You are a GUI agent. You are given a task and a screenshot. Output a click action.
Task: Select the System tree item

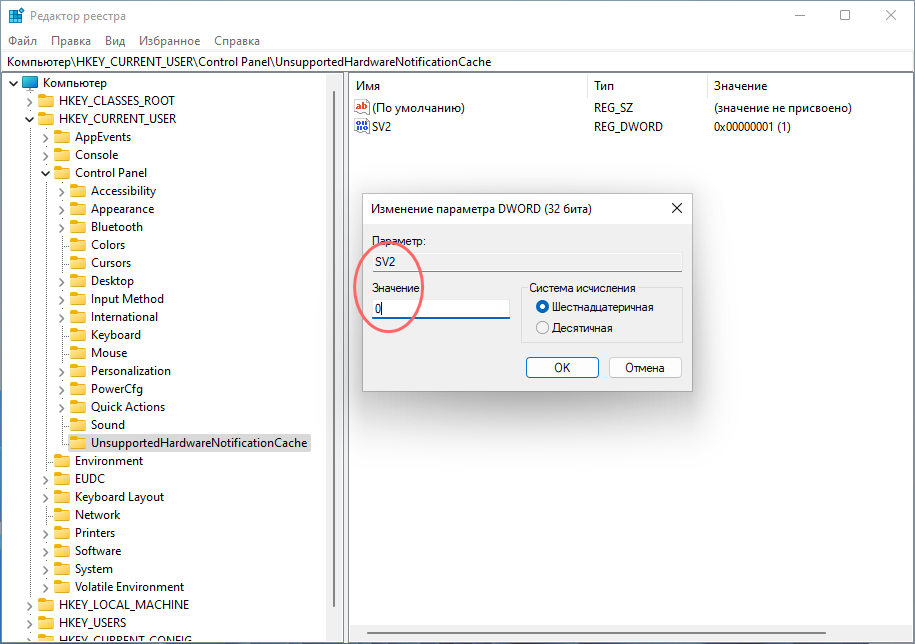94,569
